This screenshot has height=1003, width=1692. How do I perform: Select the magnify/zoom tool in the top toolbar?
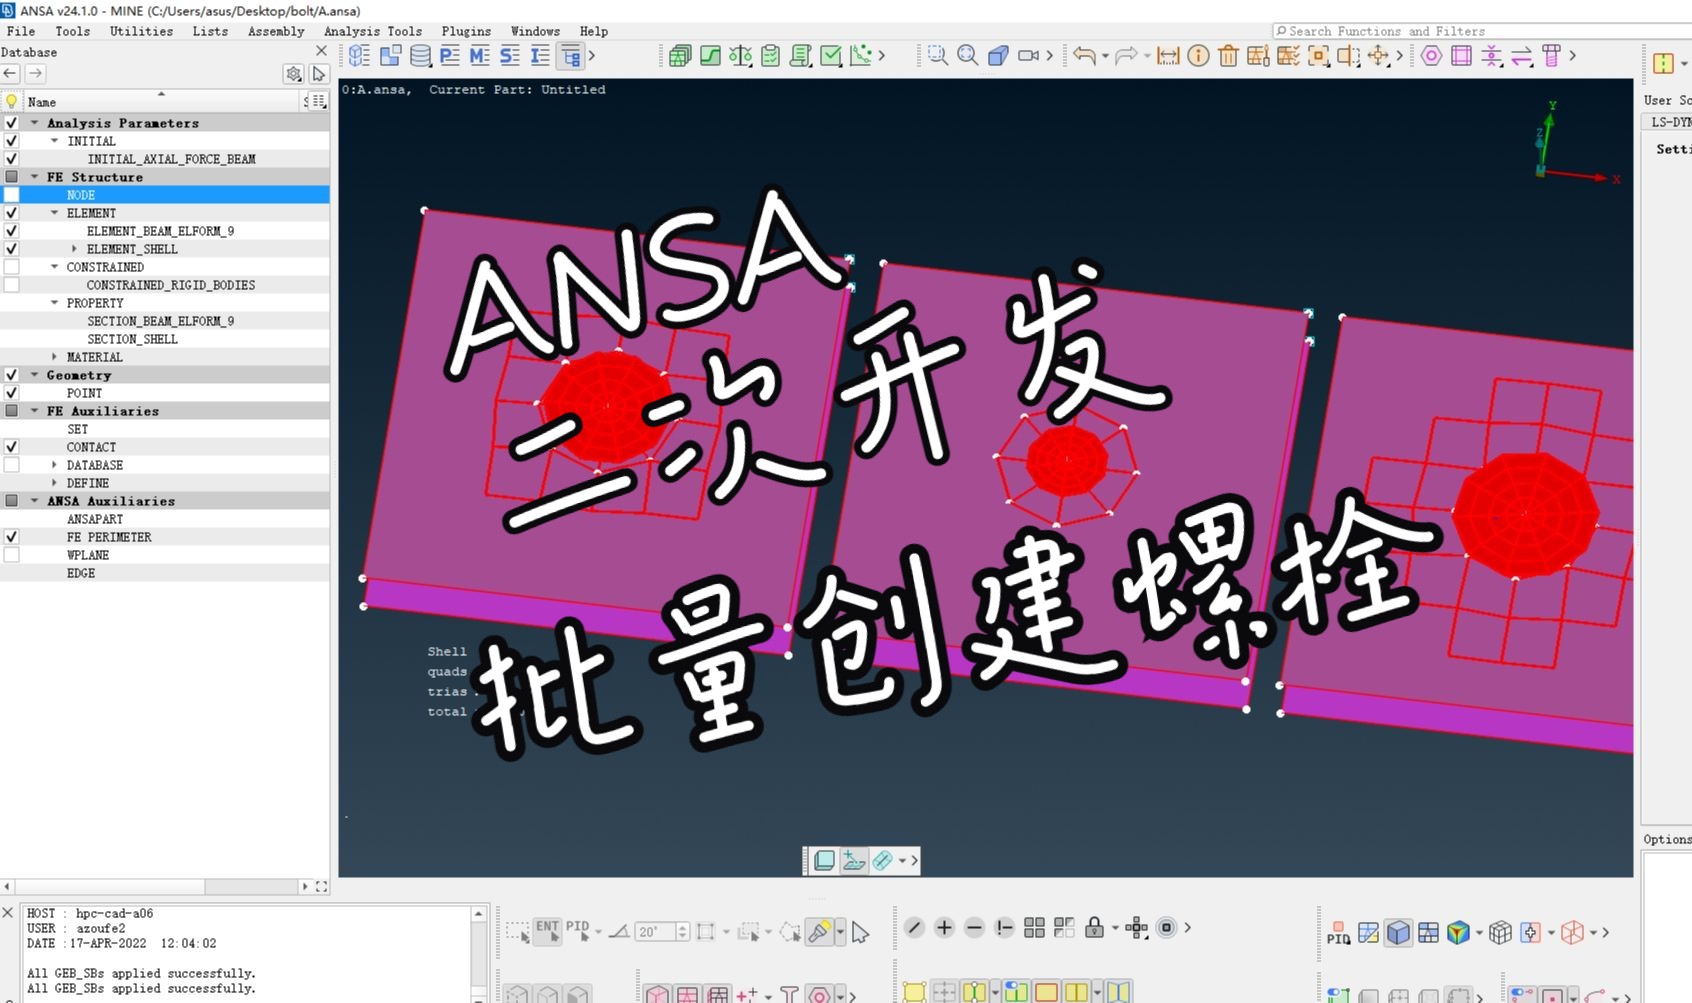pyautogui.click(x=967, y=56)
